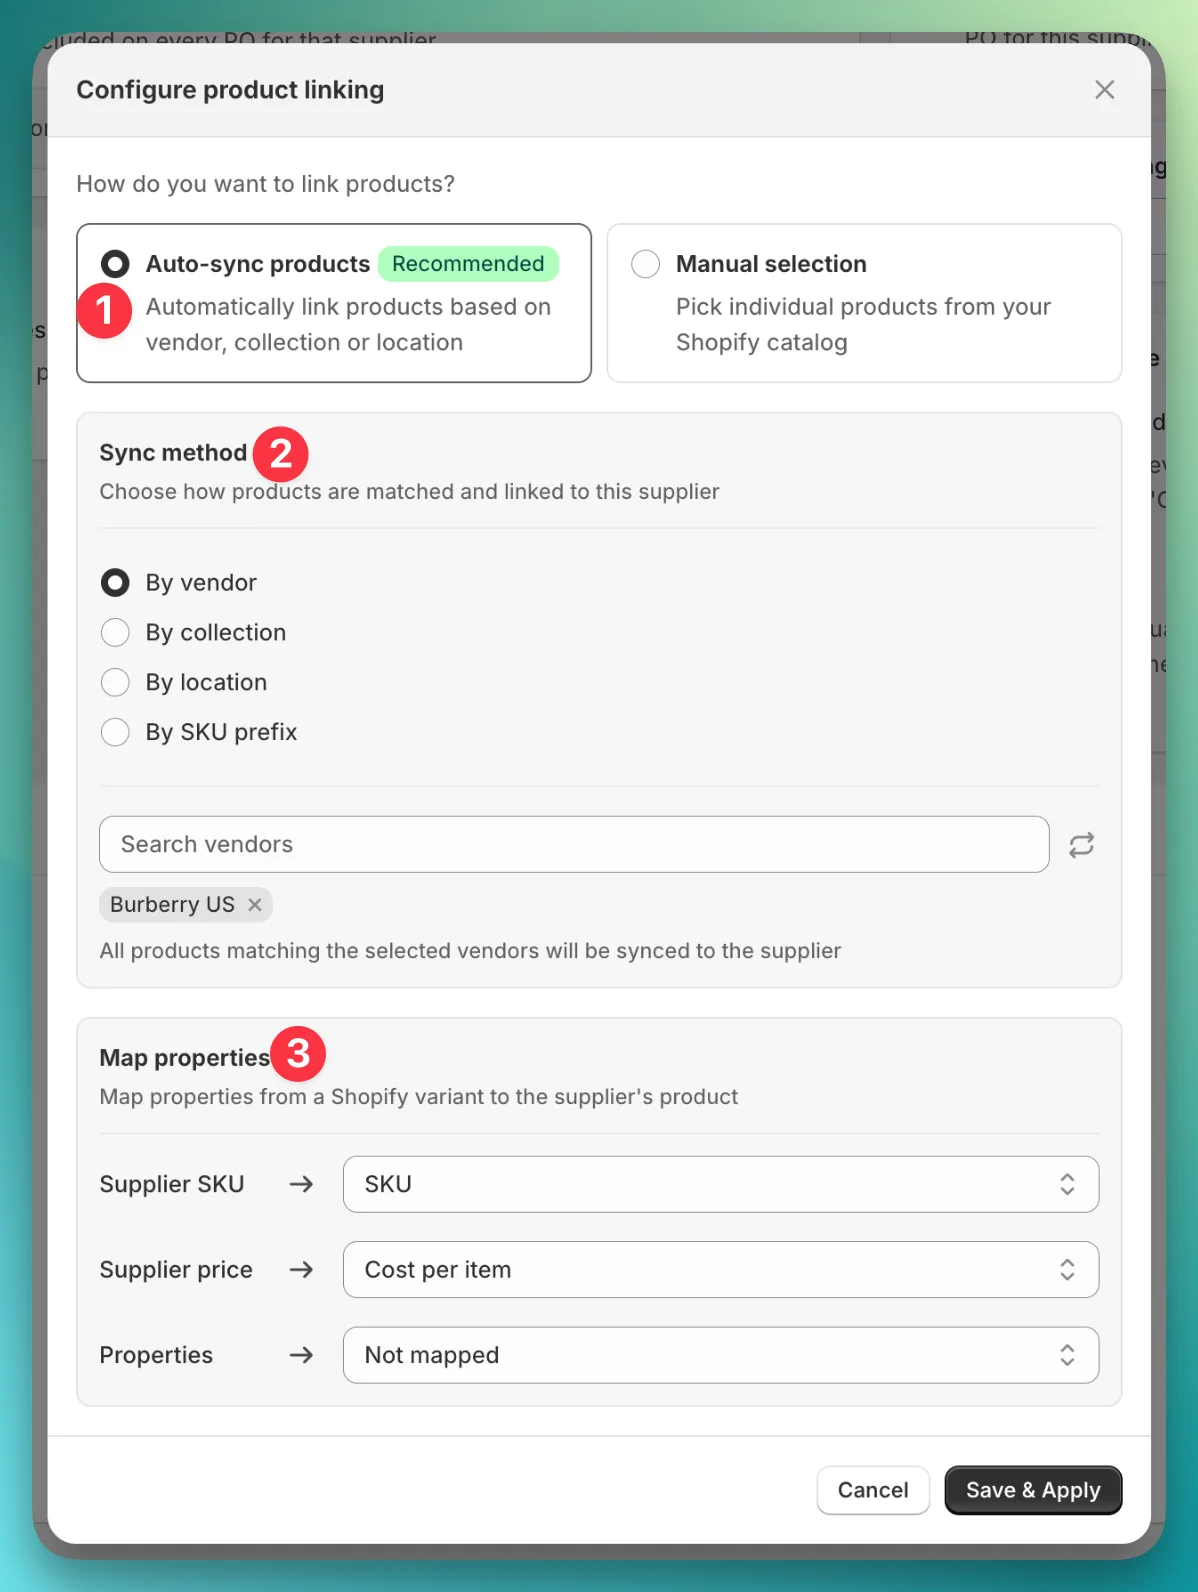Open the Cost per item price dropdown
Screen dimensions: 1198x1592
tap(720, 1269)
